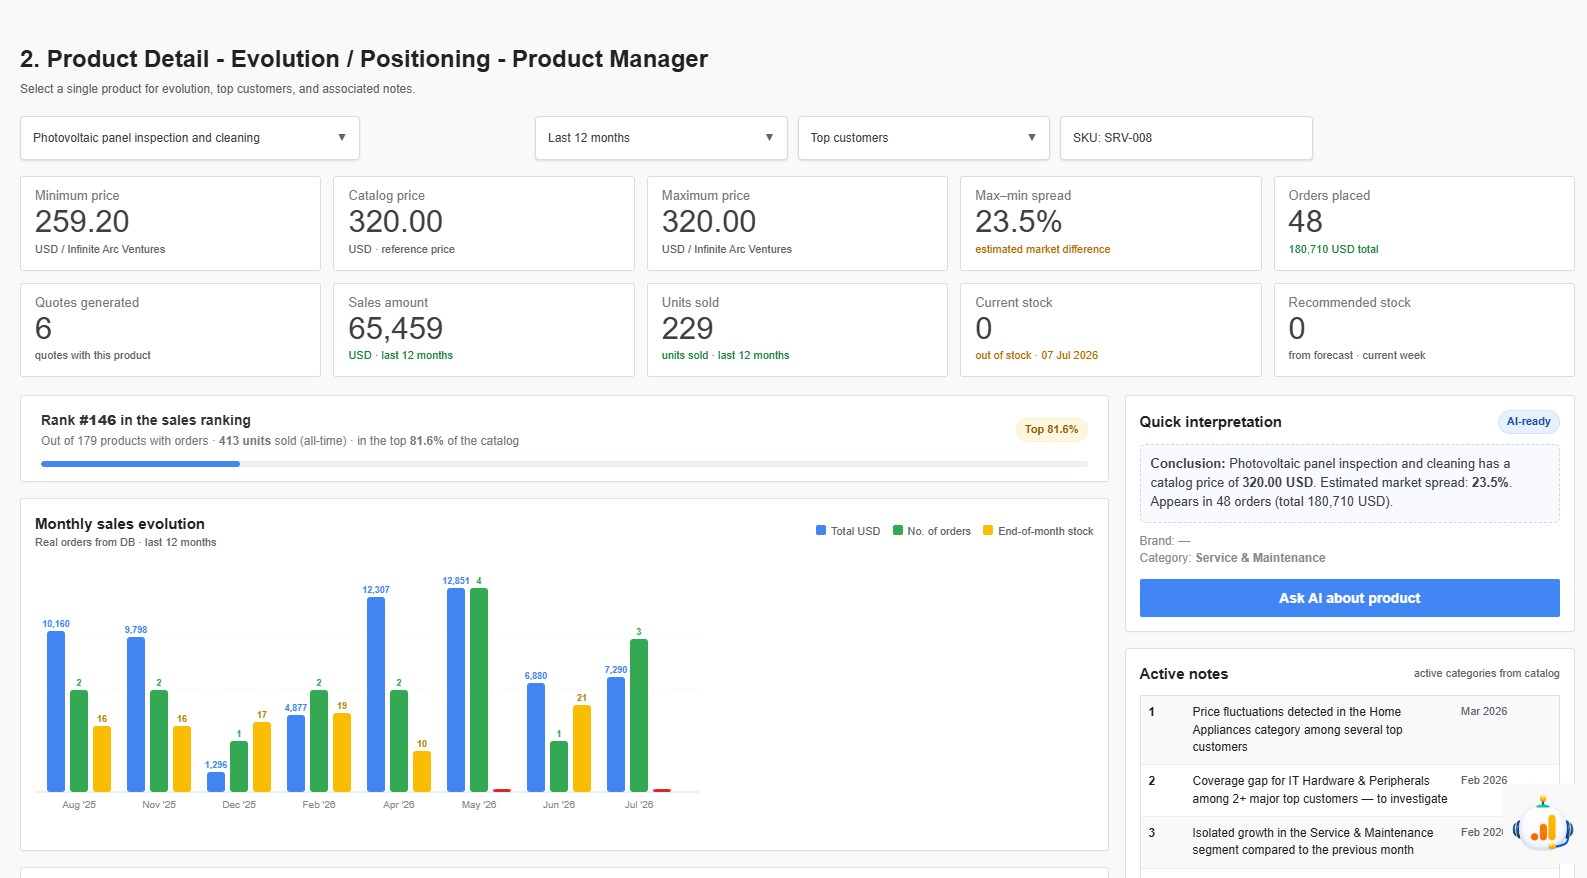Select the Minimum price 259.20 card
The height and width of the screenshot is (878, 1587).
(x=170, y=223)
